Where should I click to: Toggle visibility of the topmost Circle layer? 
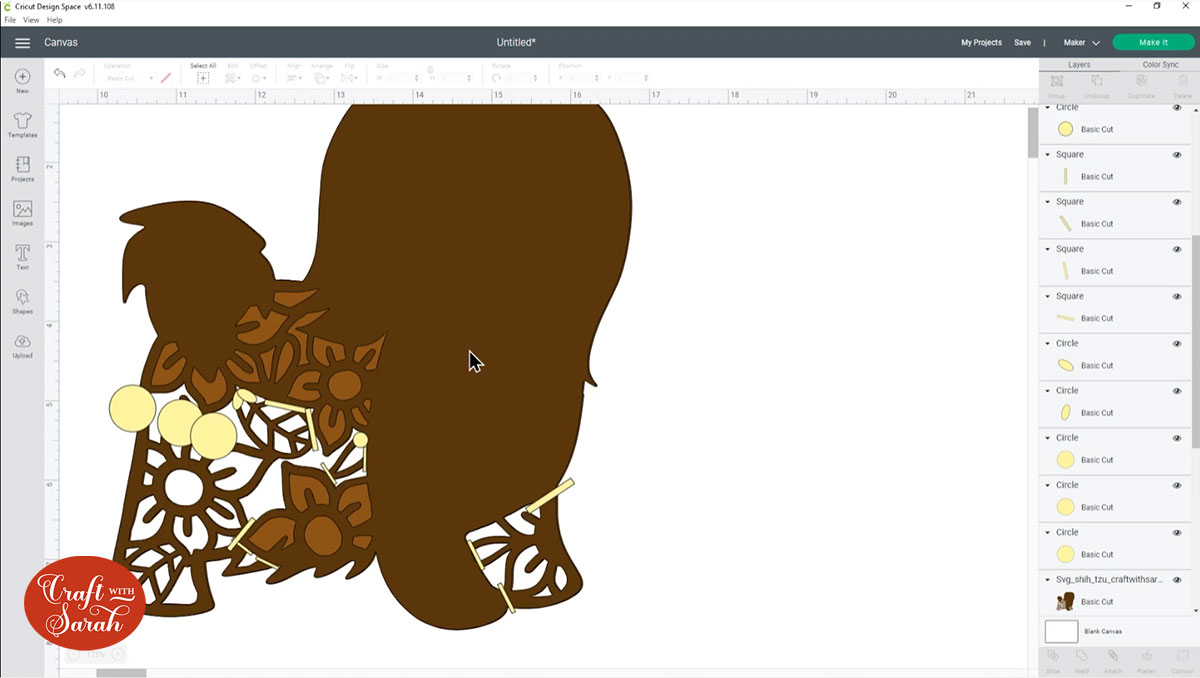1178,107
